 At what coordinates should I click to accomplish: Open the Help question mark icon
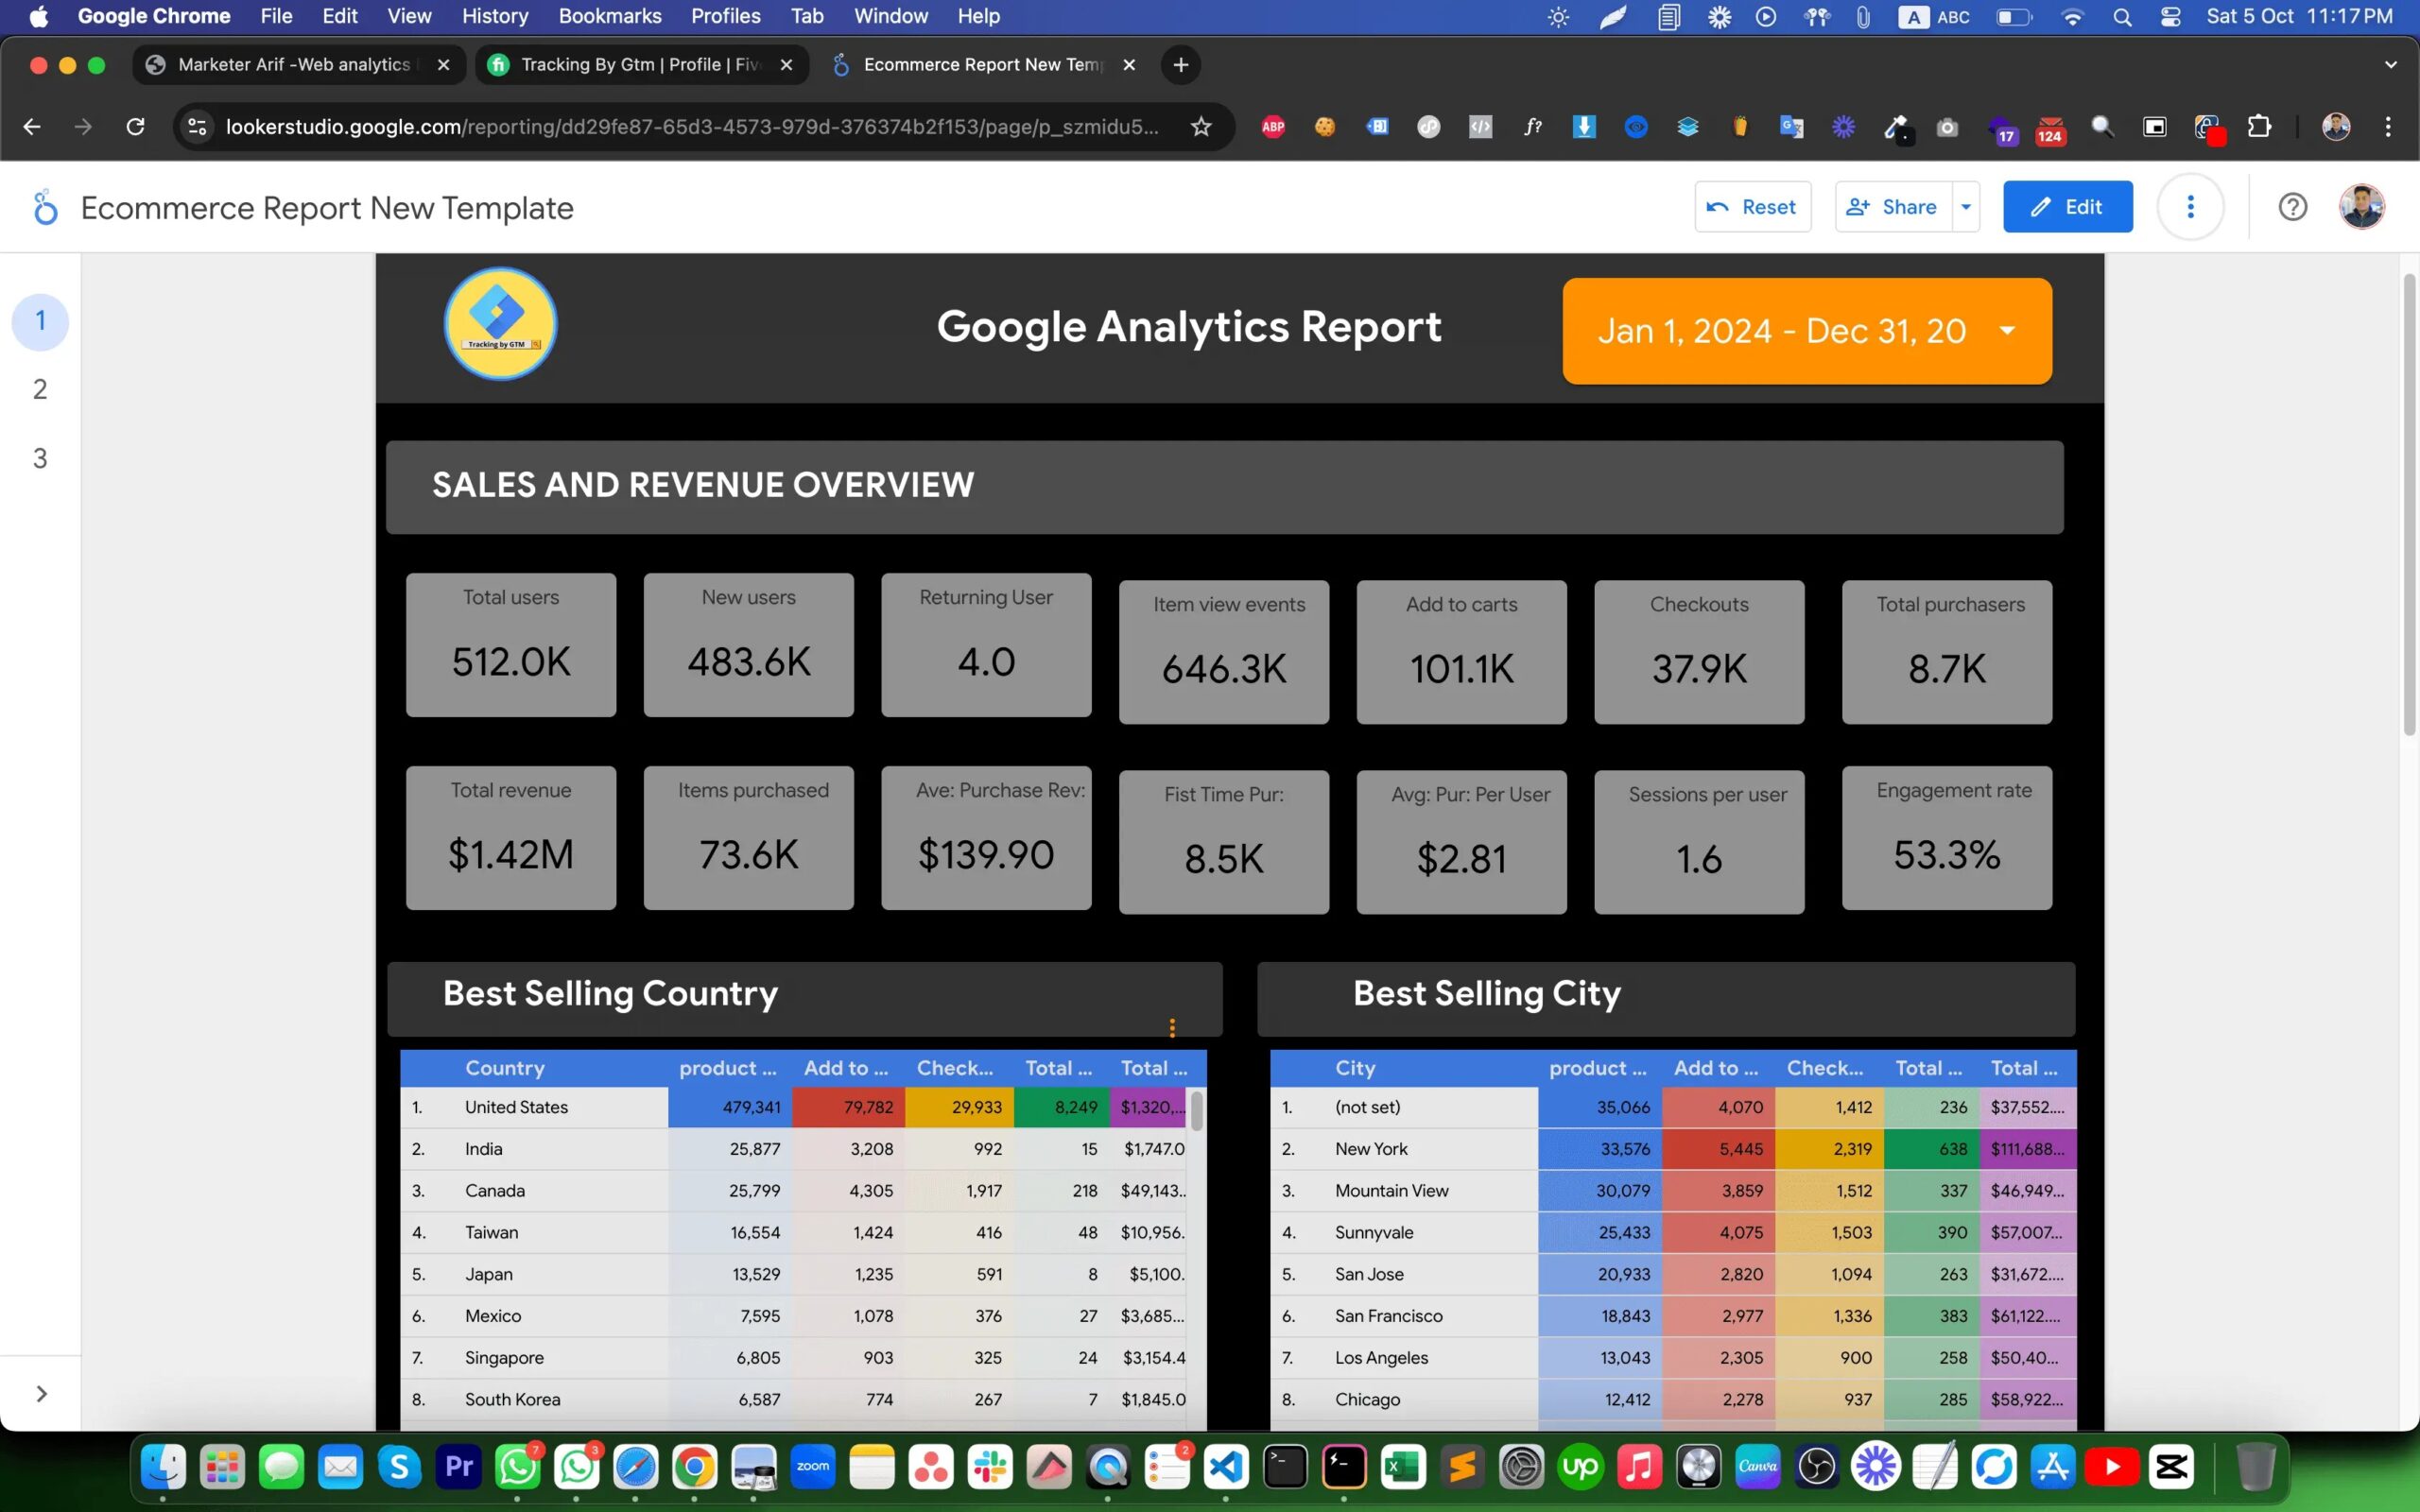2292,207
